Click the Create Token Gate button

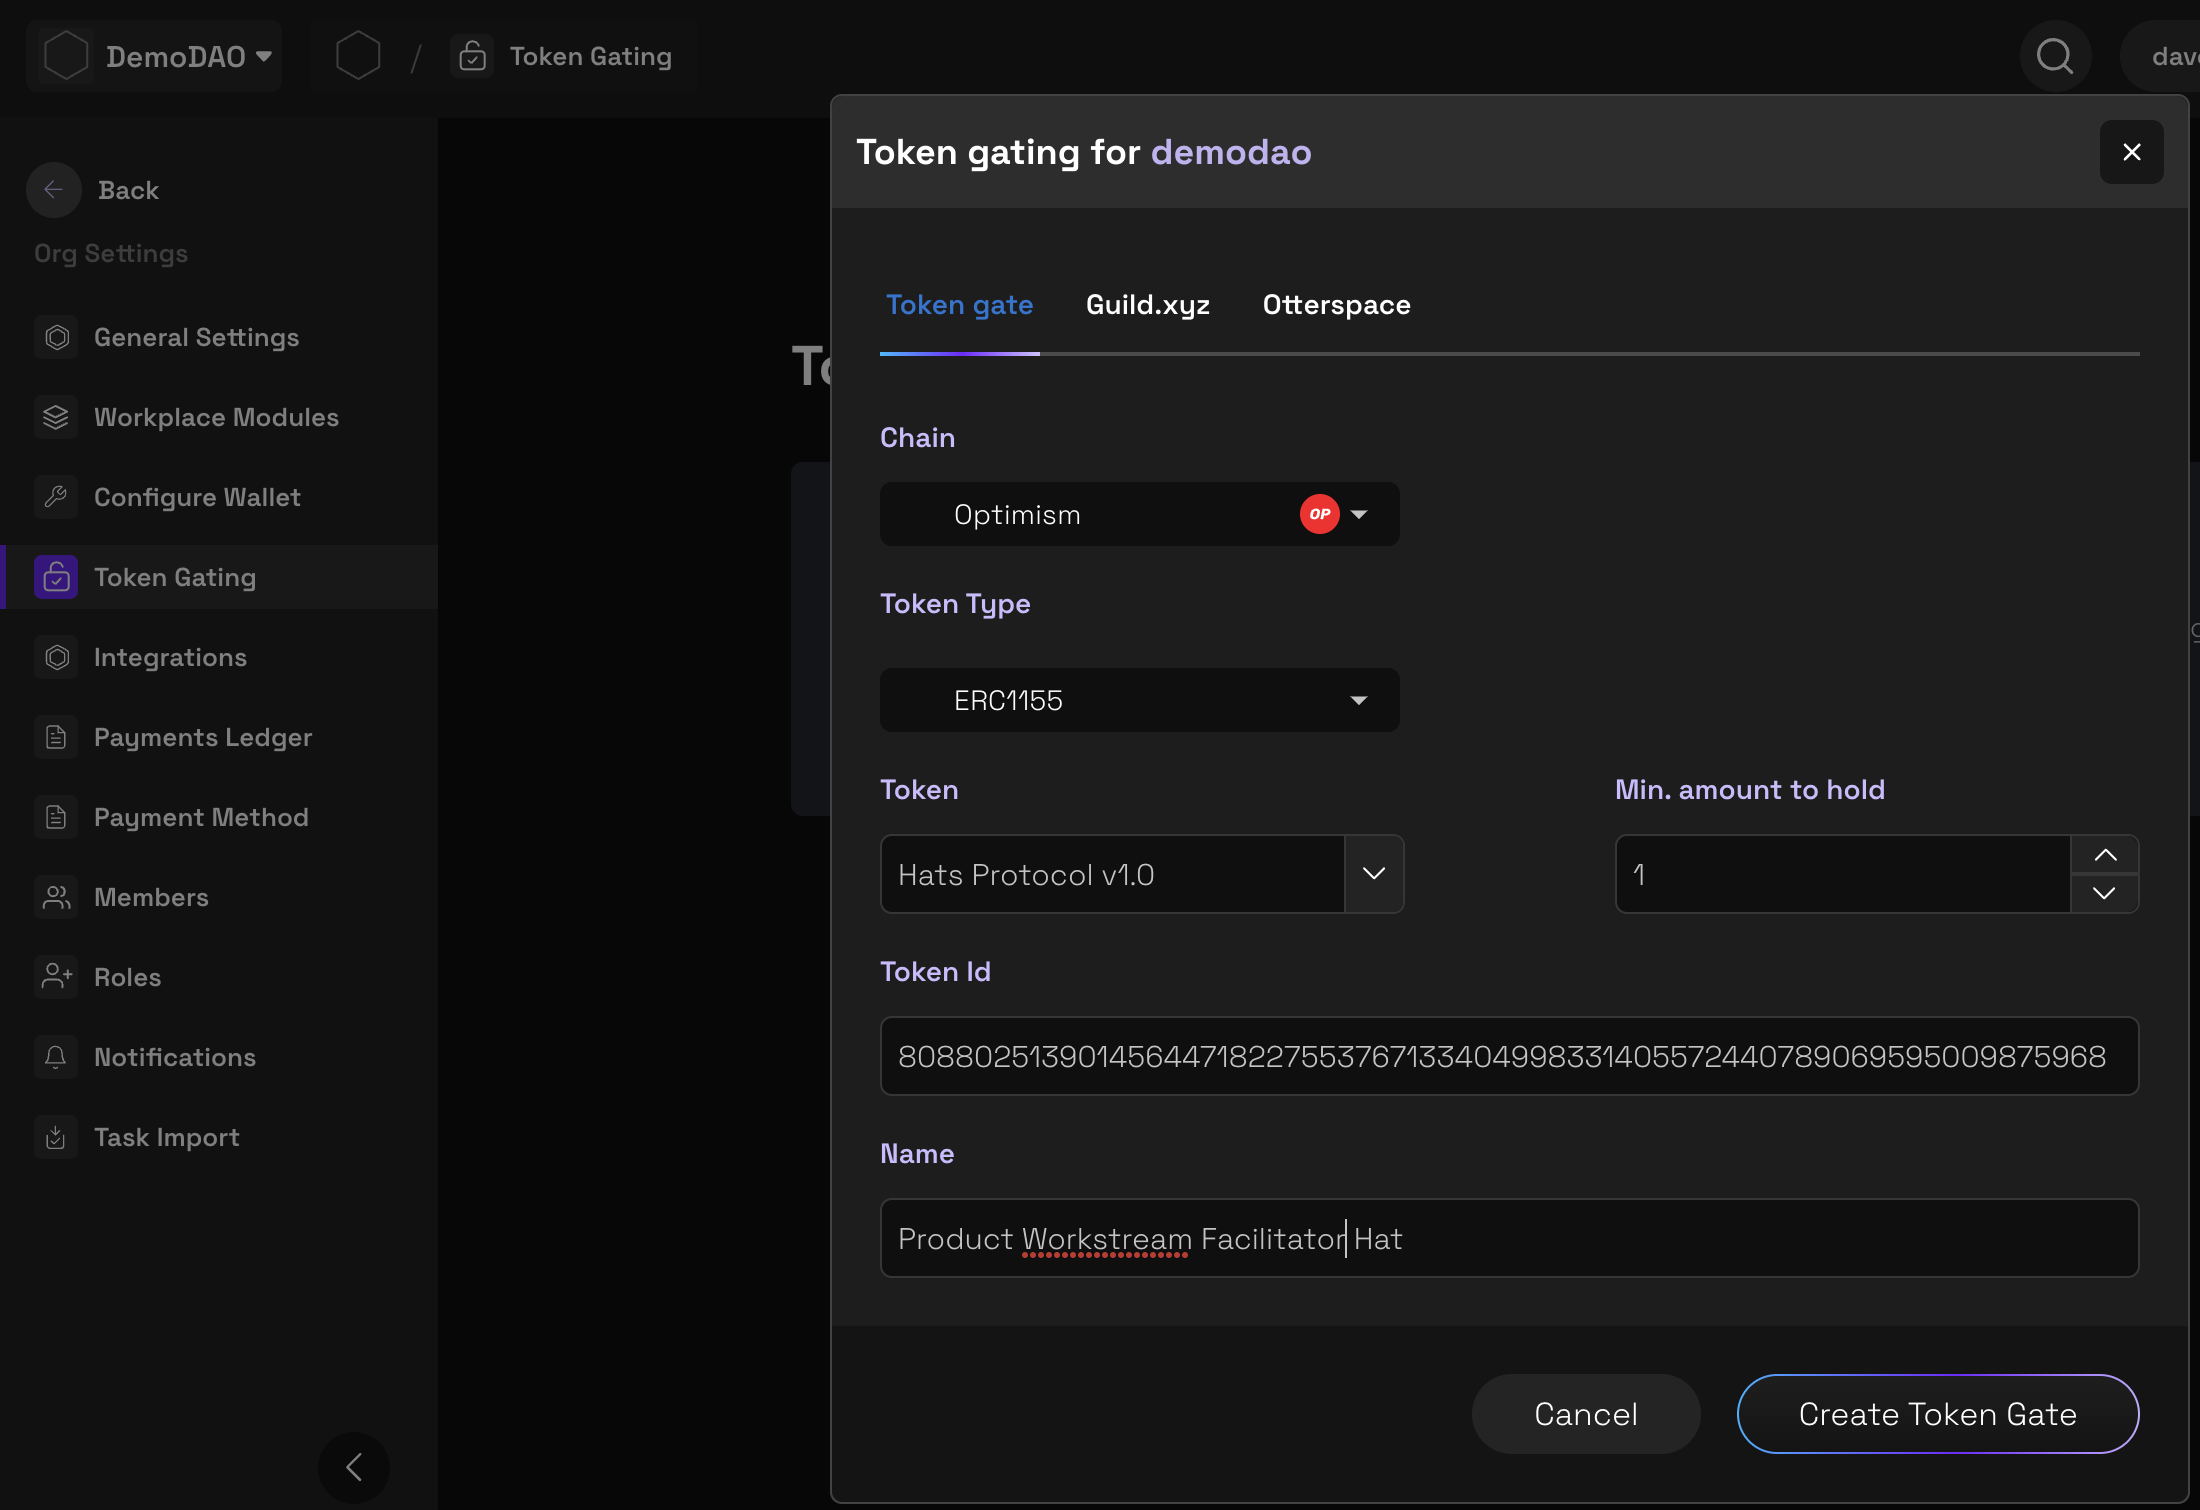pos(1937,1414)
